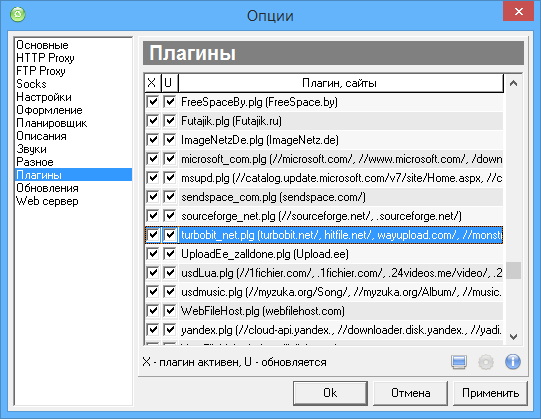The image size is (541, 419).
Task: Click the plugin list scroll up arrow
Action: point(513,83)
